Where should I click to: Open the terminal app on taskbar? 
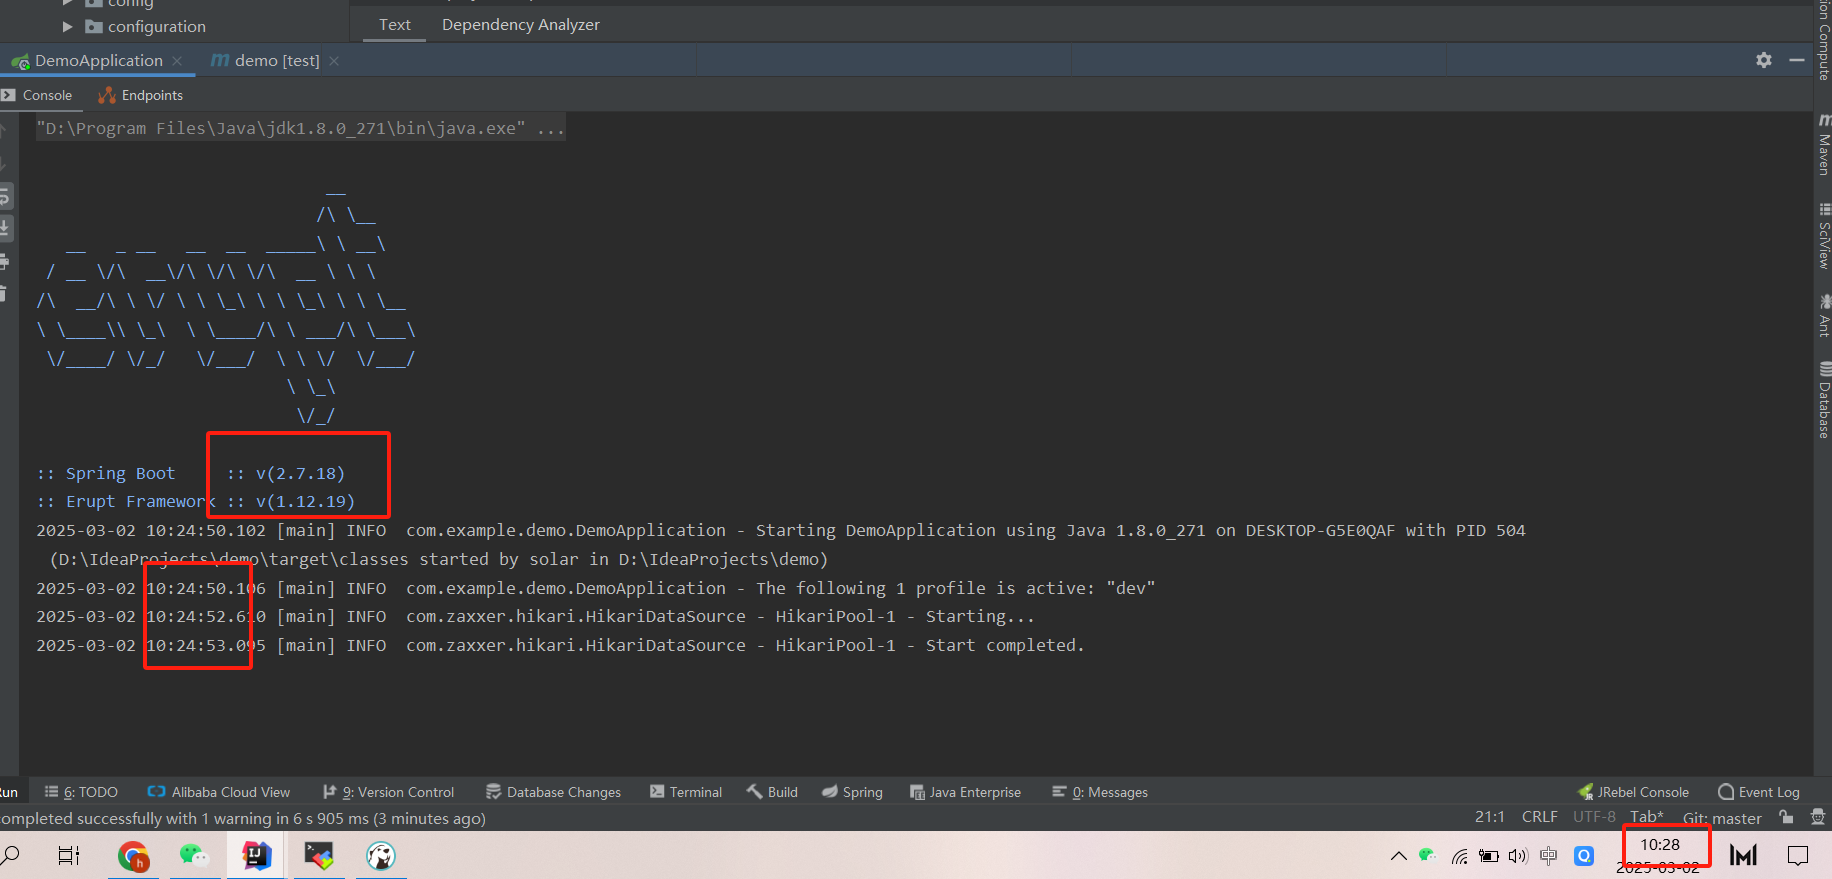(319, 855)
